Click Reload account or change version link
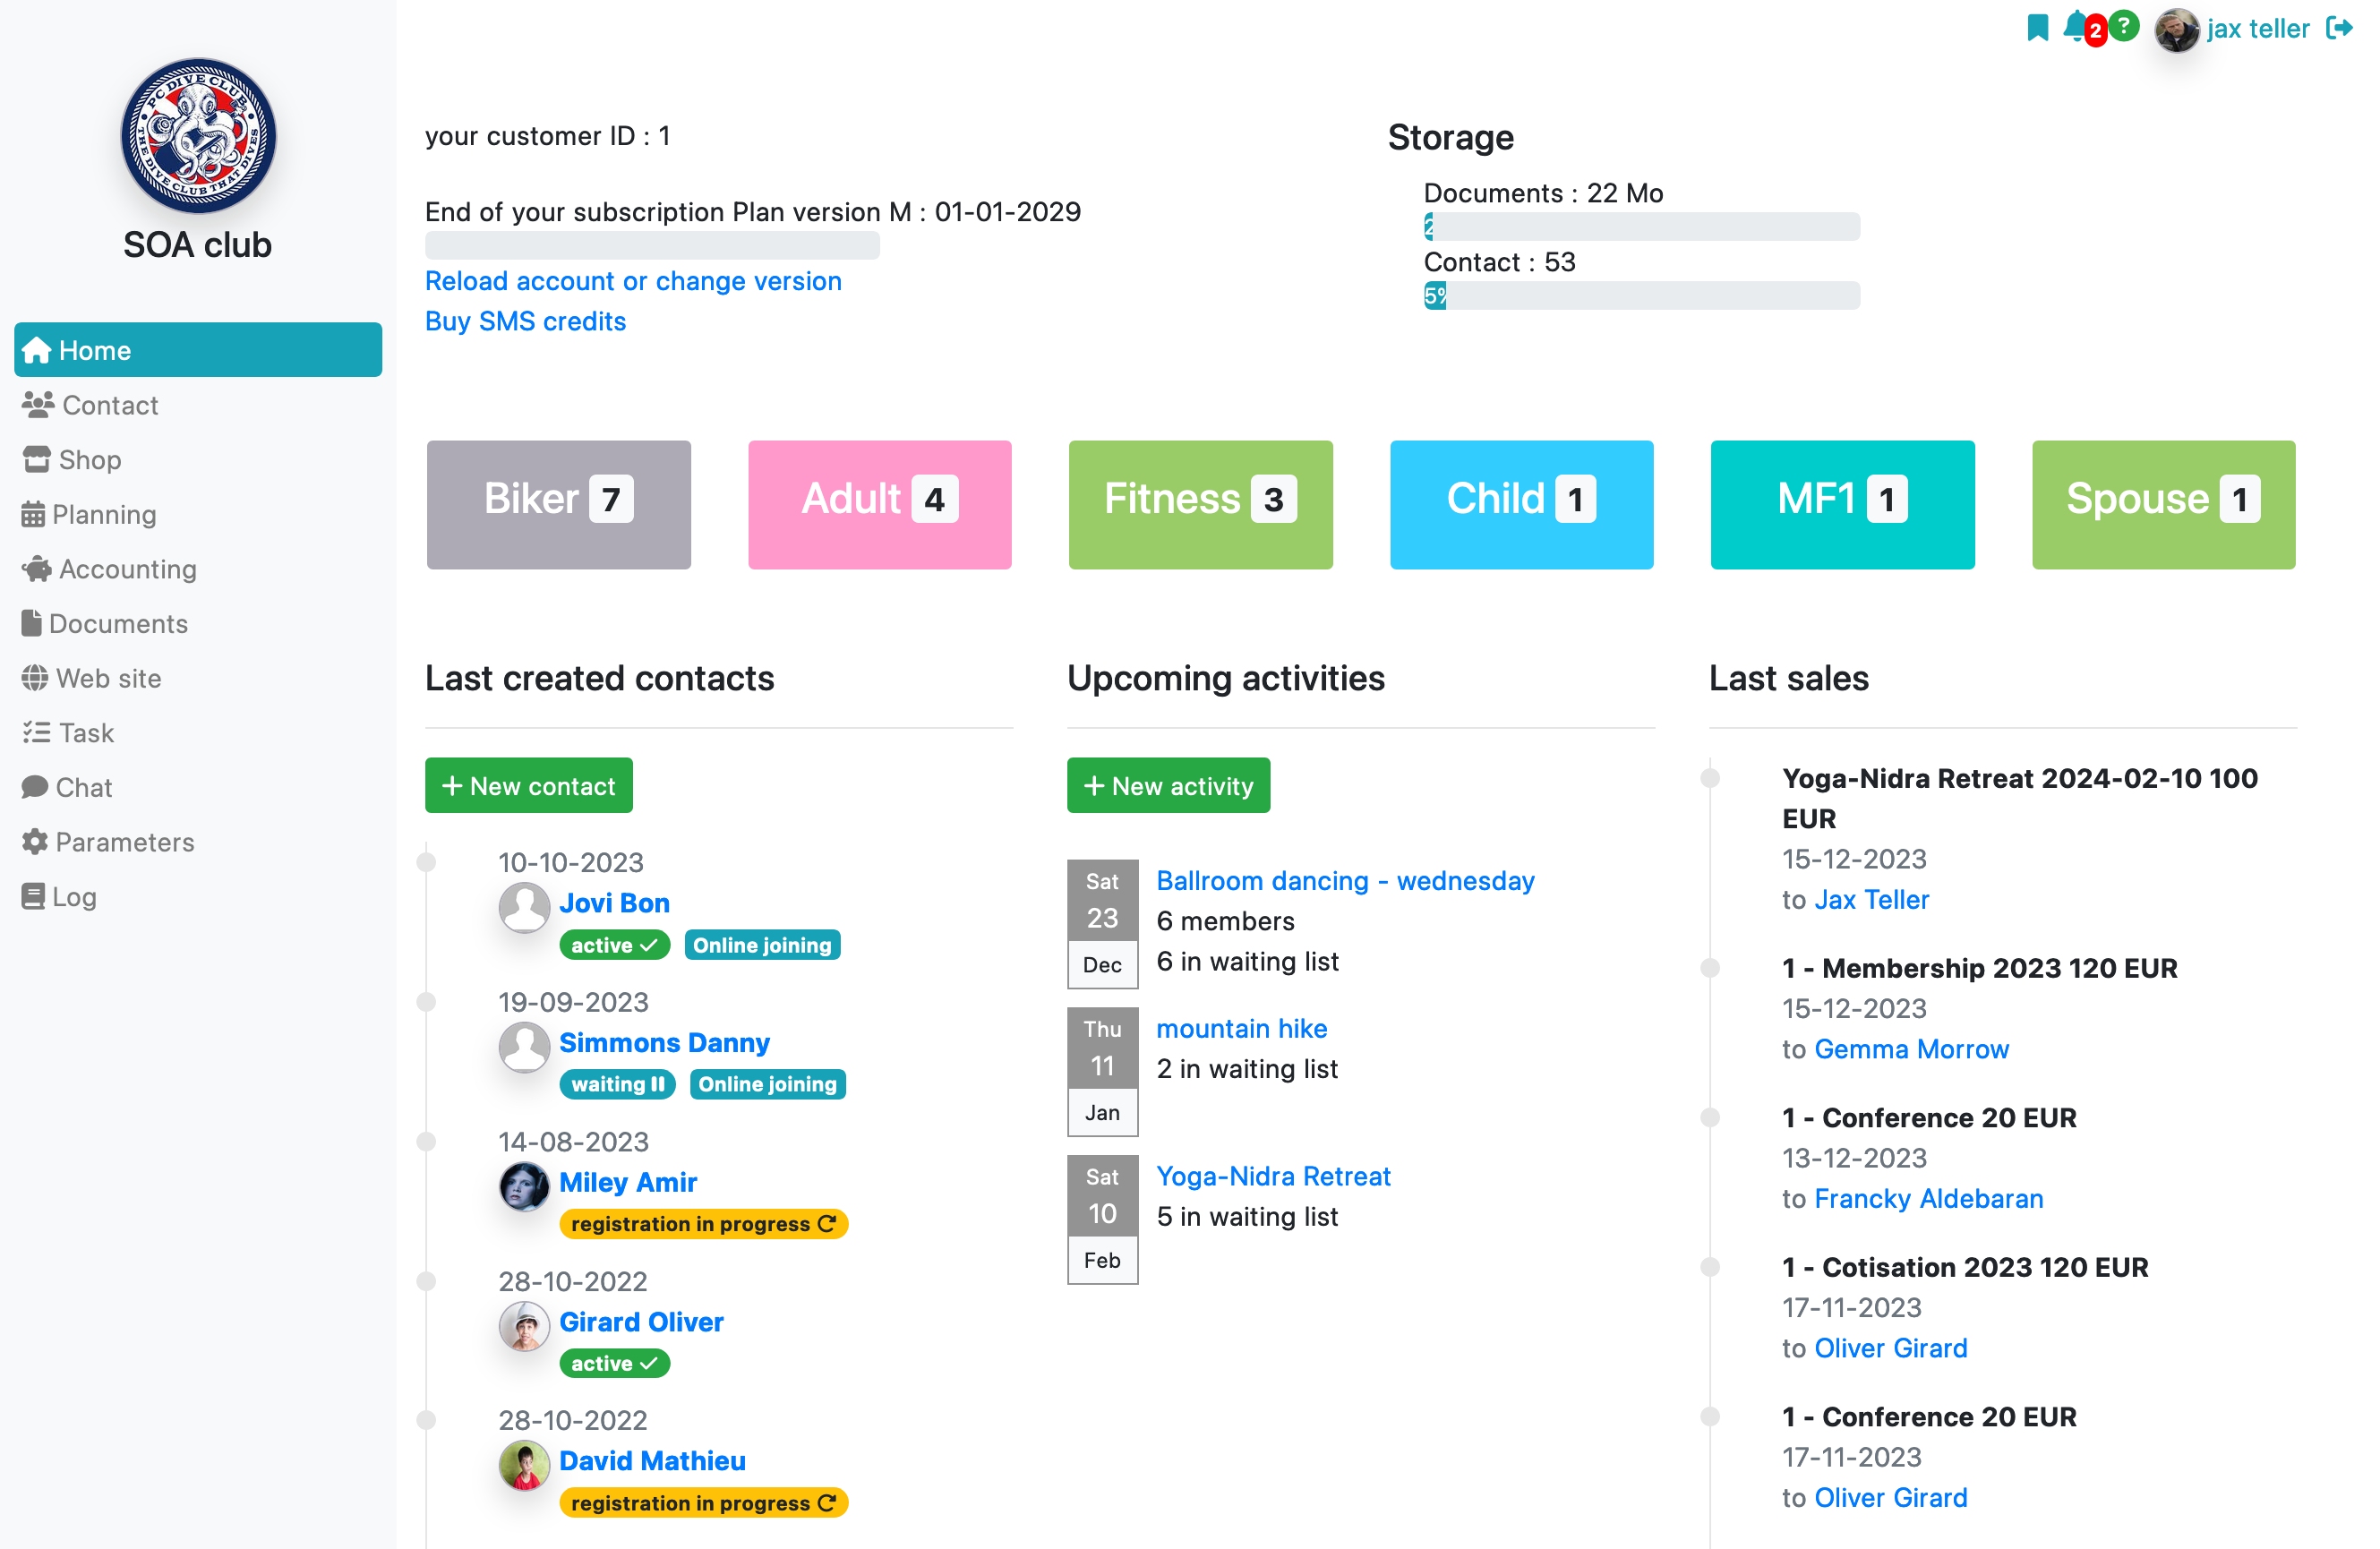The width and height of the screenshot is (2380, 1549). coord(633,281)
